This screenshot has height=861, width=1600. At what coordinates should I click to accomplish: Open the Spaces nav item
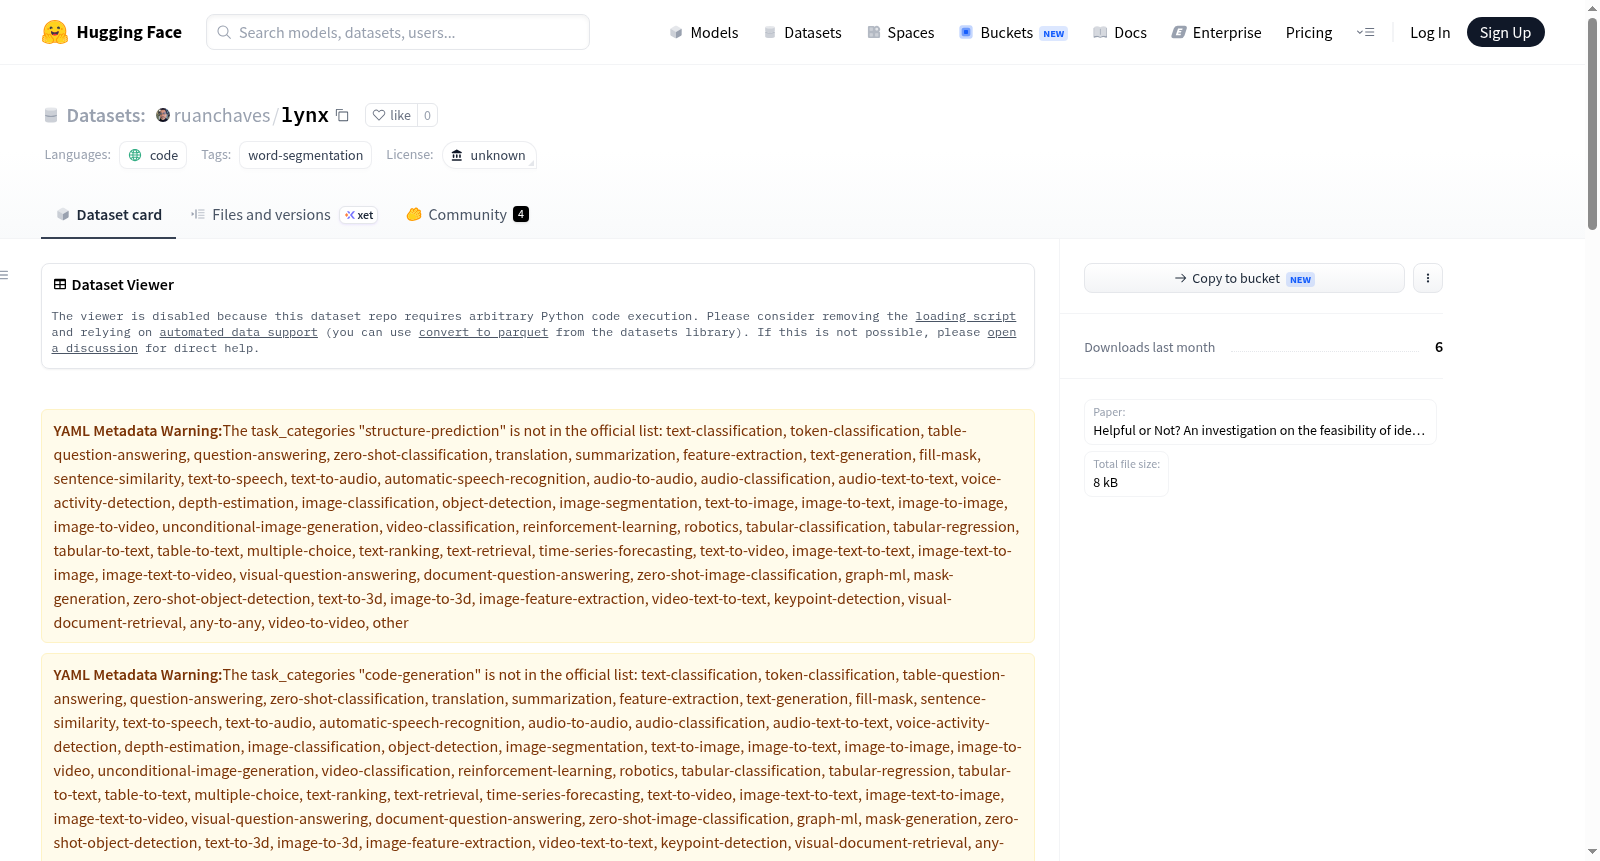click(901, 32)
